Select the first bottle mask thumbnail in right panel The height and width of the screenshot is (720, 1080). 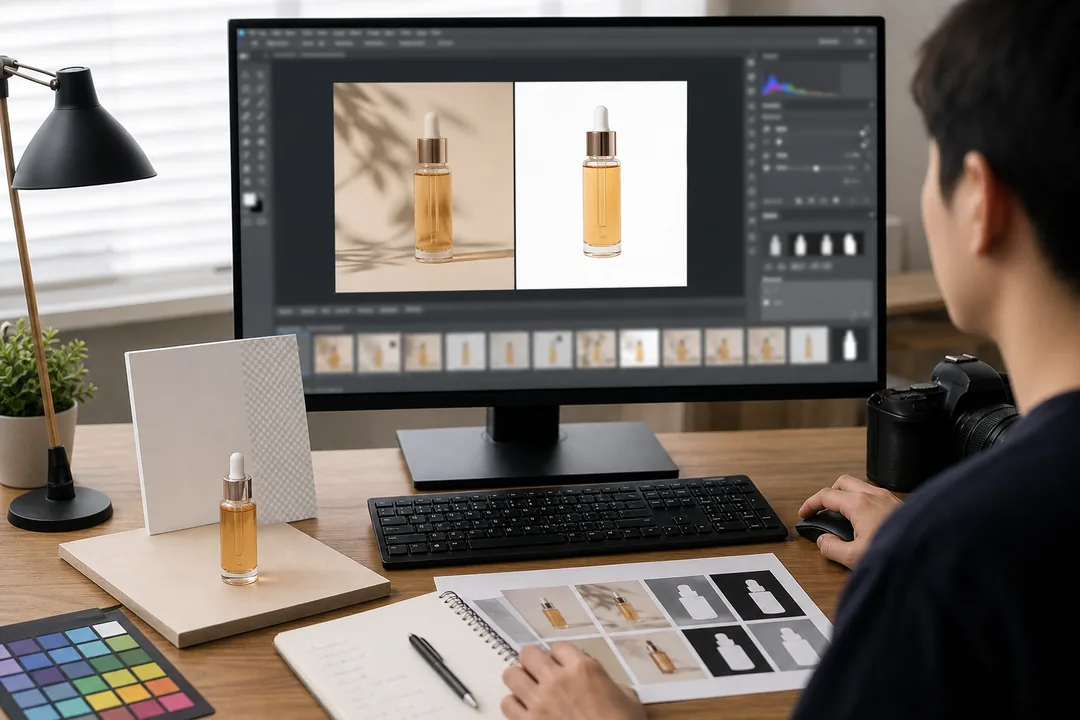[x=776, y=245]
